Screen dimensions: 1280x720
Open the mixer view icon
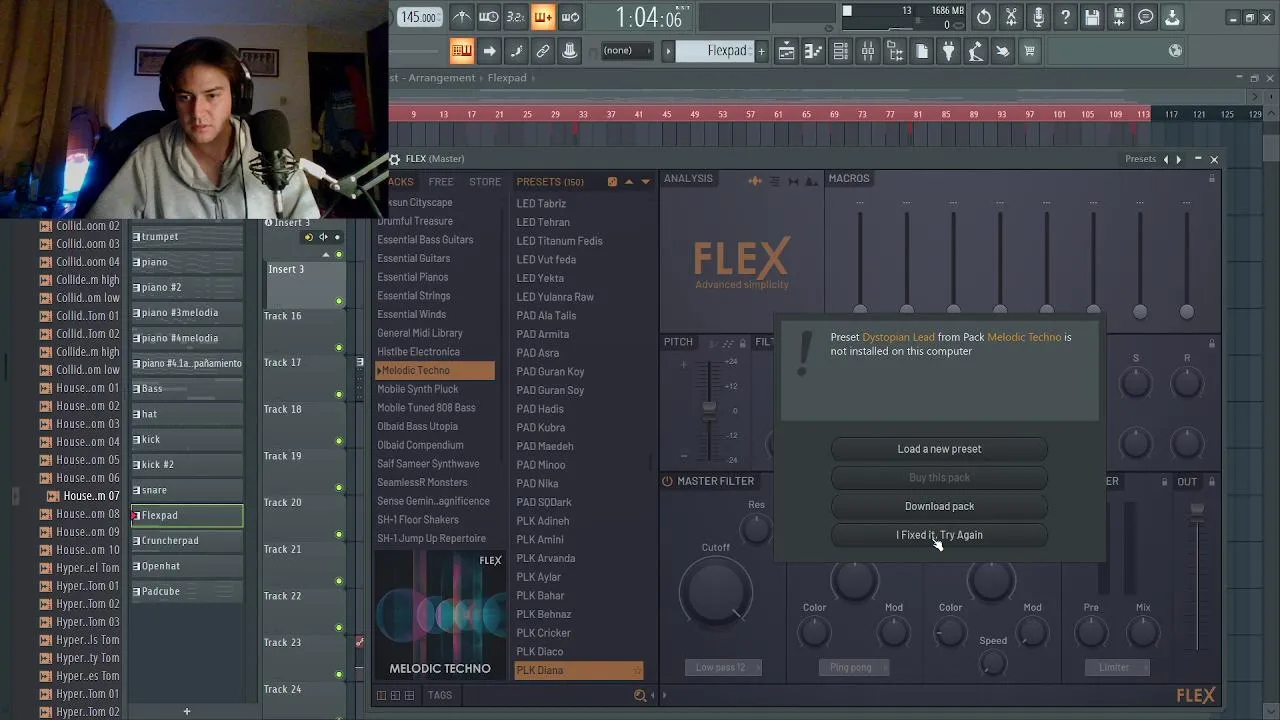coord(867,51)
